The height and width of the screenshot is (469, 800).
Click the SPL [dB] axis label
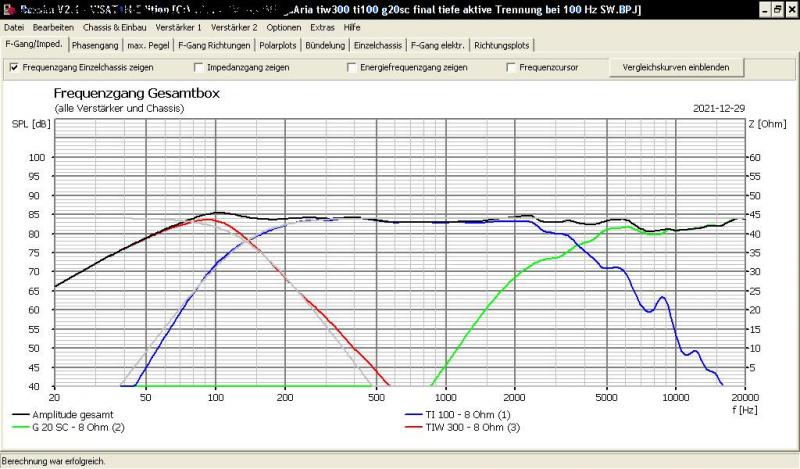31,124
